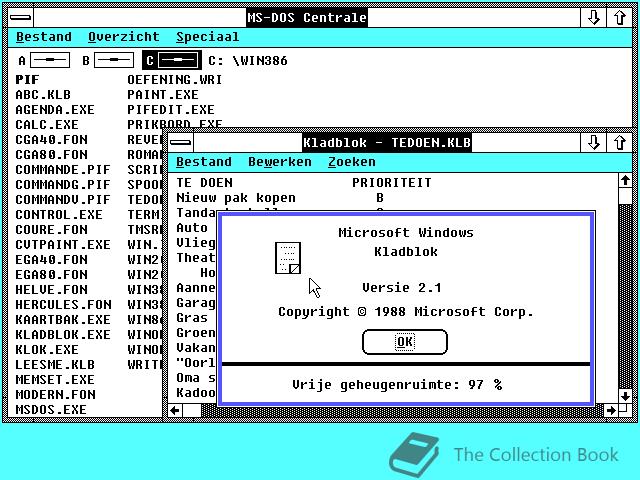Select file ABC.KLB
640x480 pixels.
pos(43,95)
